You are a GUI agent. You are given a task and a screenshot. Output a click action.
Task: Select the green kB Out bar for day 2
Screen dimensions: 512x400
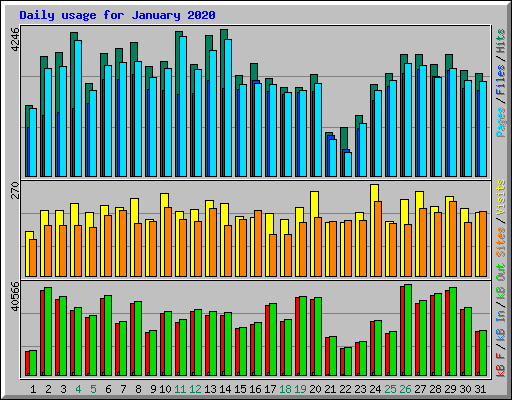[x=48, y=331]
